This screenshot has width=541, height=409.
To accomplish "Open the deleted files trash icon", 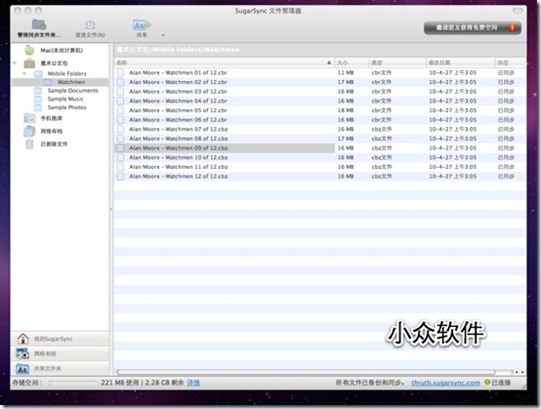I will tap(30, 144).
